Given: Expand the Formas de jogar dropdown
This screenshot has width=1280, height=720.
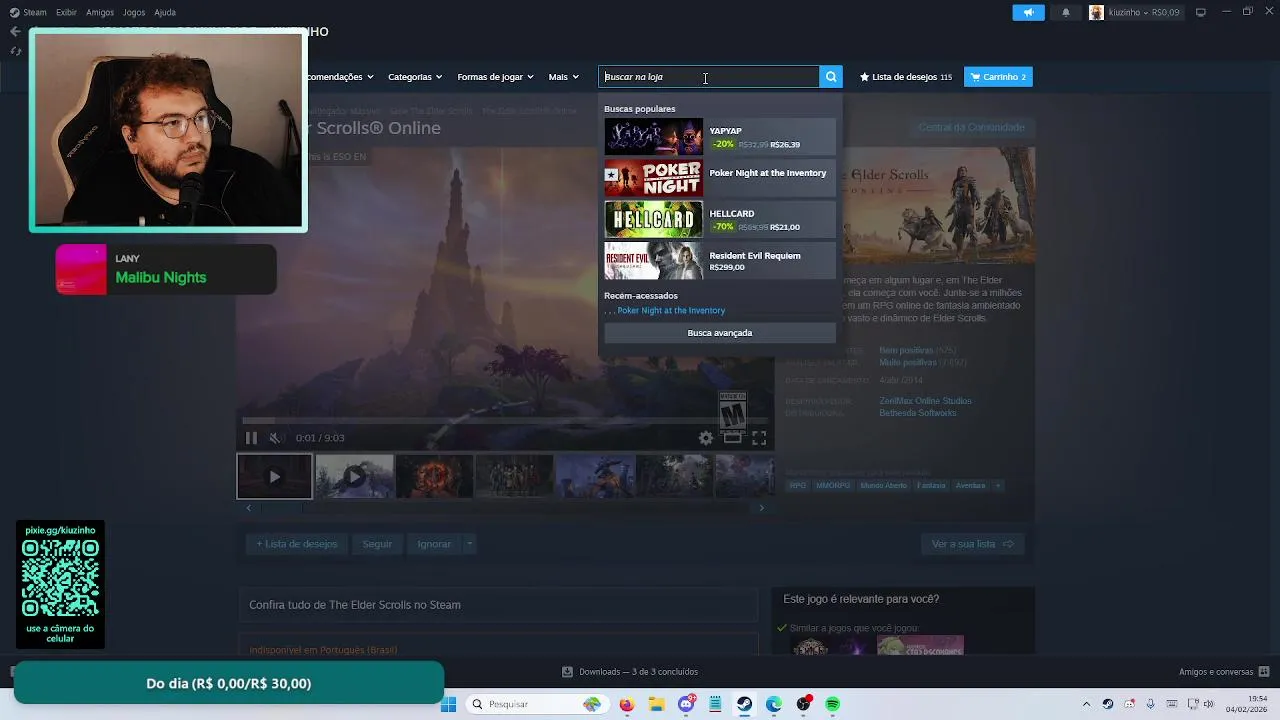Looking at the screenshot, I should click(x=495, y=77).
